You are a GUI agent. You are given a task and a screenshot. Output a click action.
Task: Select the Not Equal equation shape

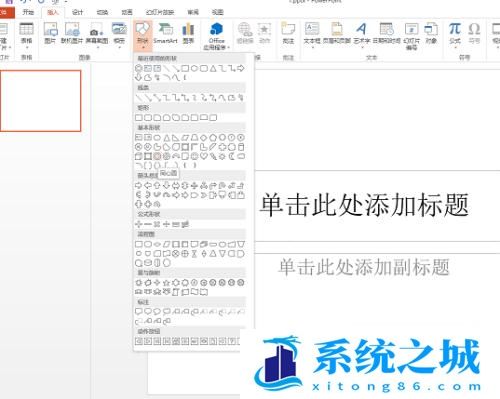coord(185,224)
